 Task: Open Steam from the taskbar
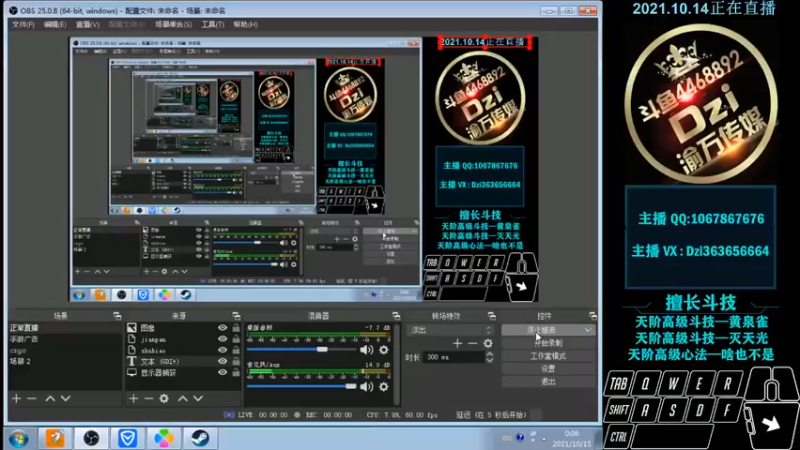(200, 438)
